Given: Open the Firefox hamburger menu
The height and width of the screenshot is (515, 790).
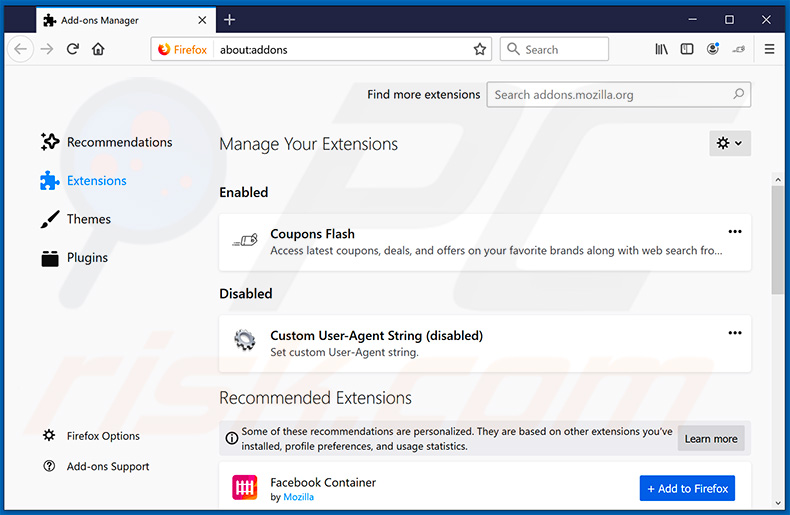Looking at the screenshot, I should (769, 49).
